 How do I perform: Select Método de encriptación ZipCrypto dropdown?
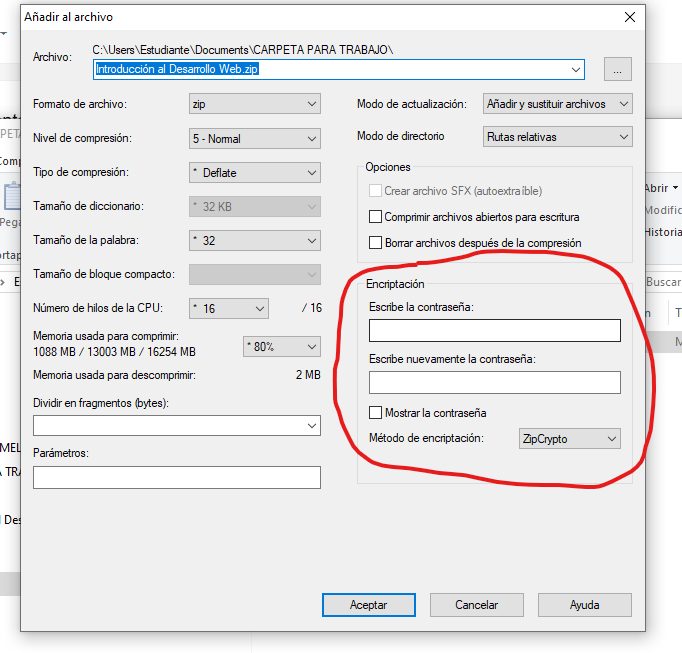569,439
